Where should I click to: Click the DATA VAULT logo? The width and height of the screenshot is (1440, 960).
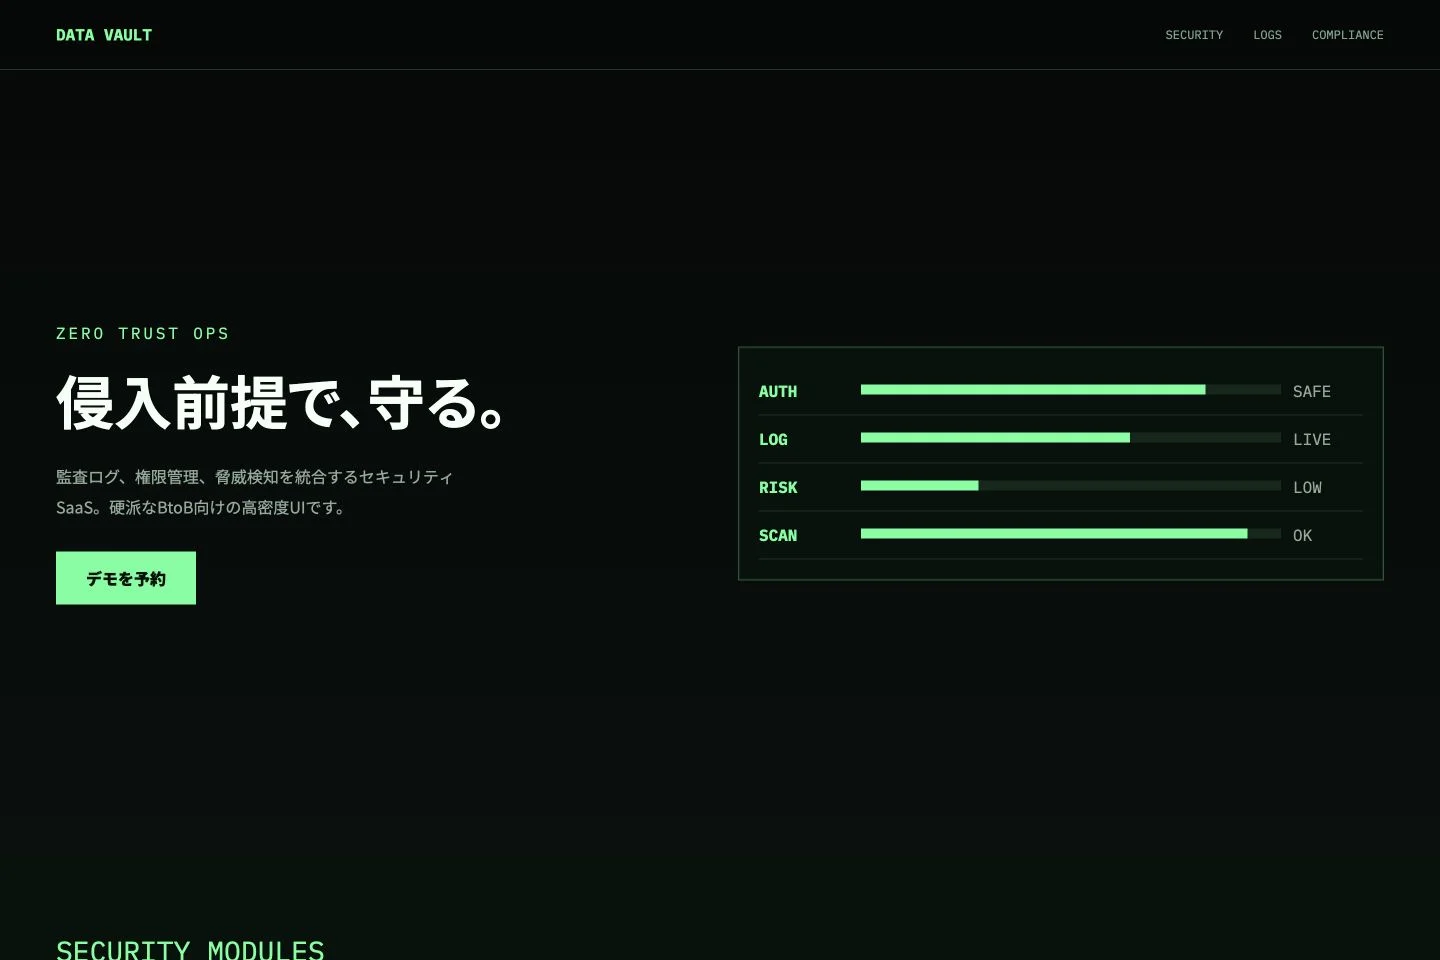click(104, 35)
